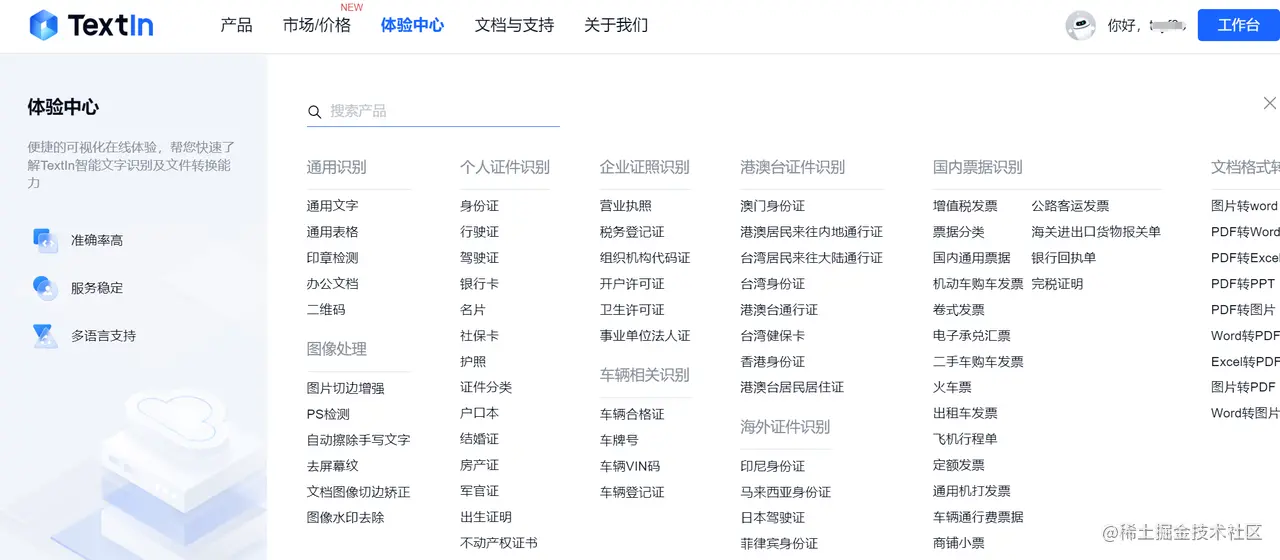Open 户口本 recognition

pos(479,413)
